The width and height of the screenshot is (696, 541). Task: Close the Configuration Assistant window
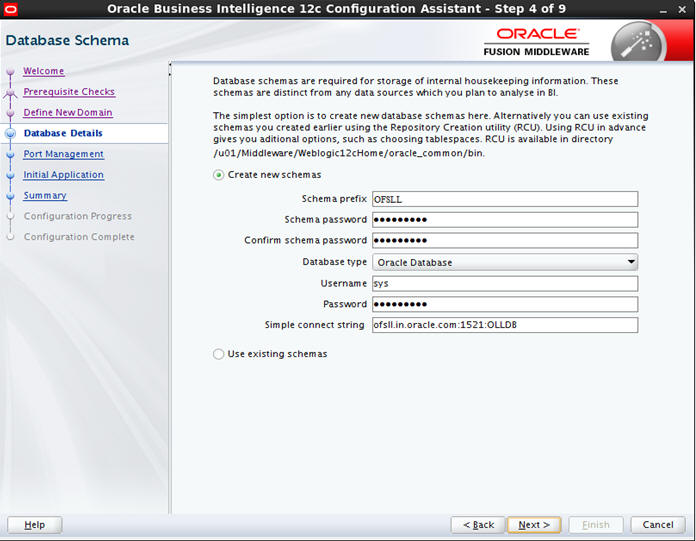coord(682,9)
